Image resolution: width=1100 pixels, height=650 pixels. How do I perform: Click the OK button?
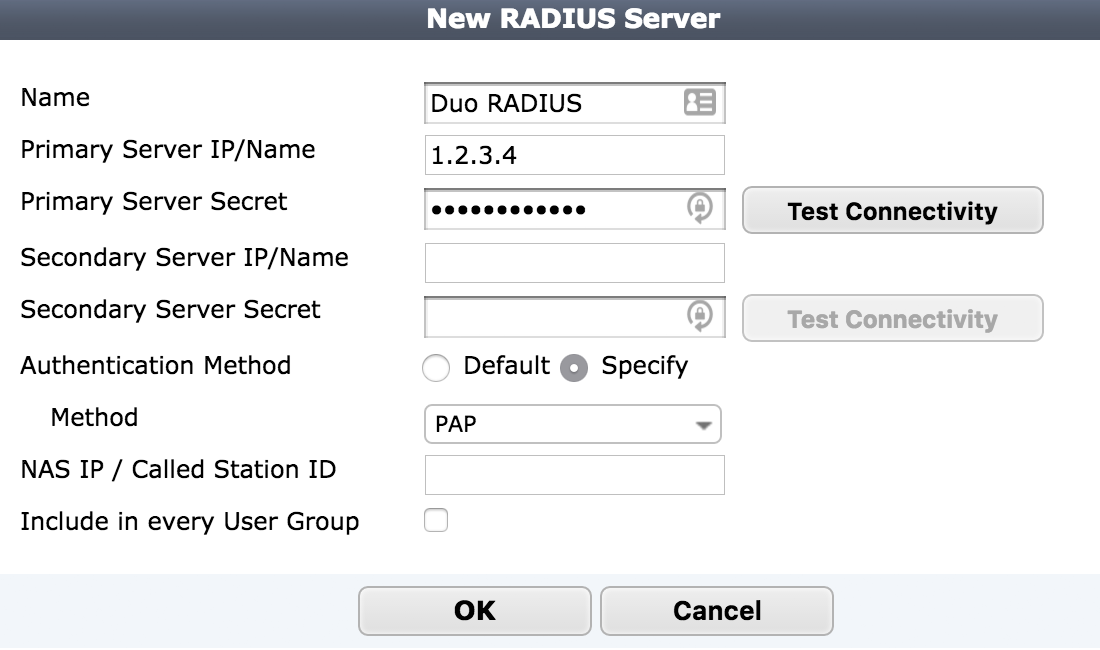(474, 610)
